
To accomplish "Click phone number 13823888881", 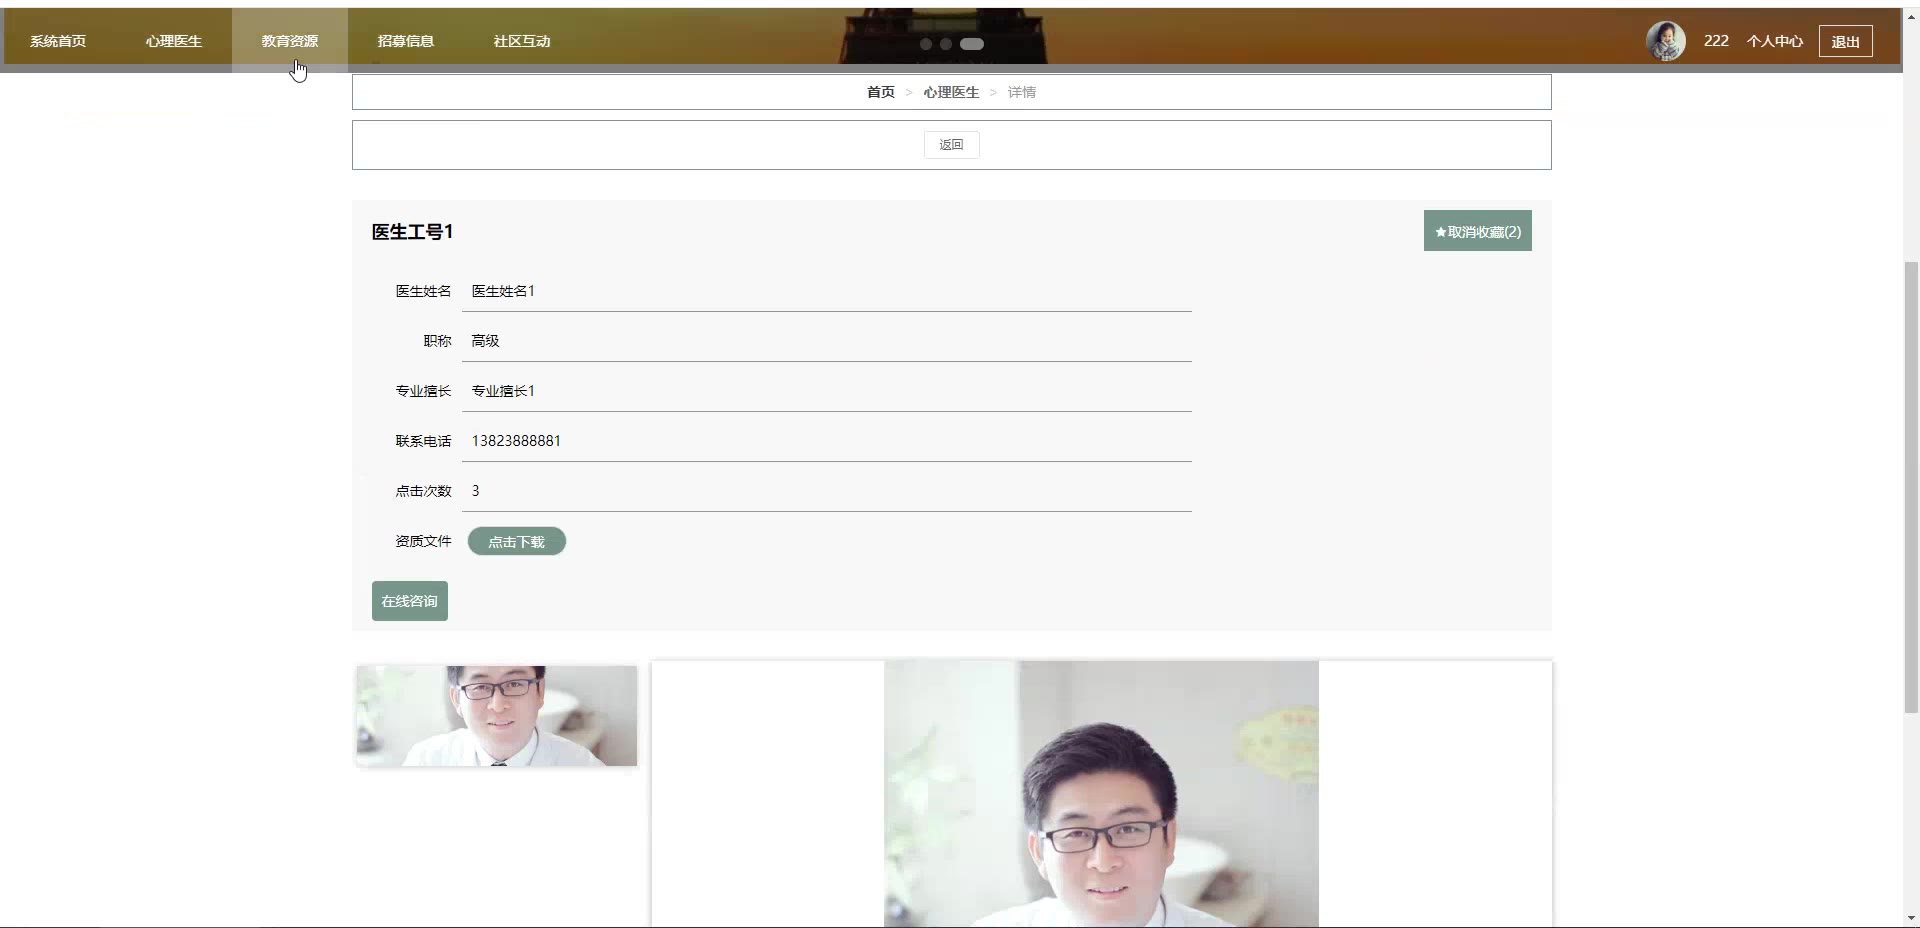I will click(516, 441).
